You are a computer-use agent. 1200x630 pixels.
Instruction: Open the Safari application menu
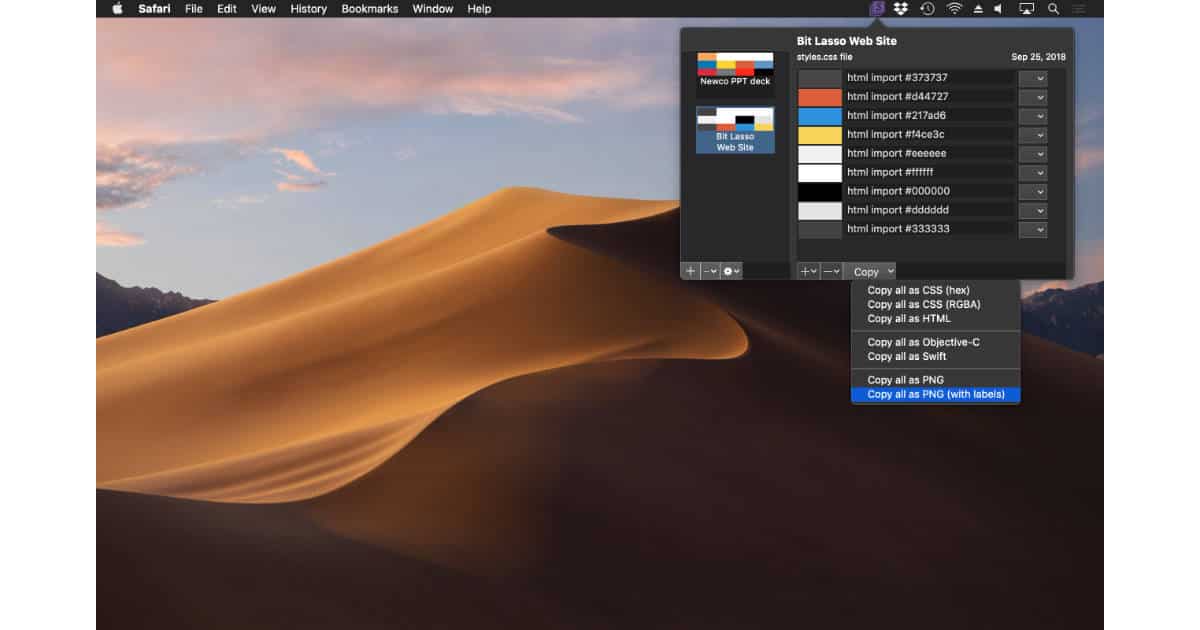(x=155, y=9)
